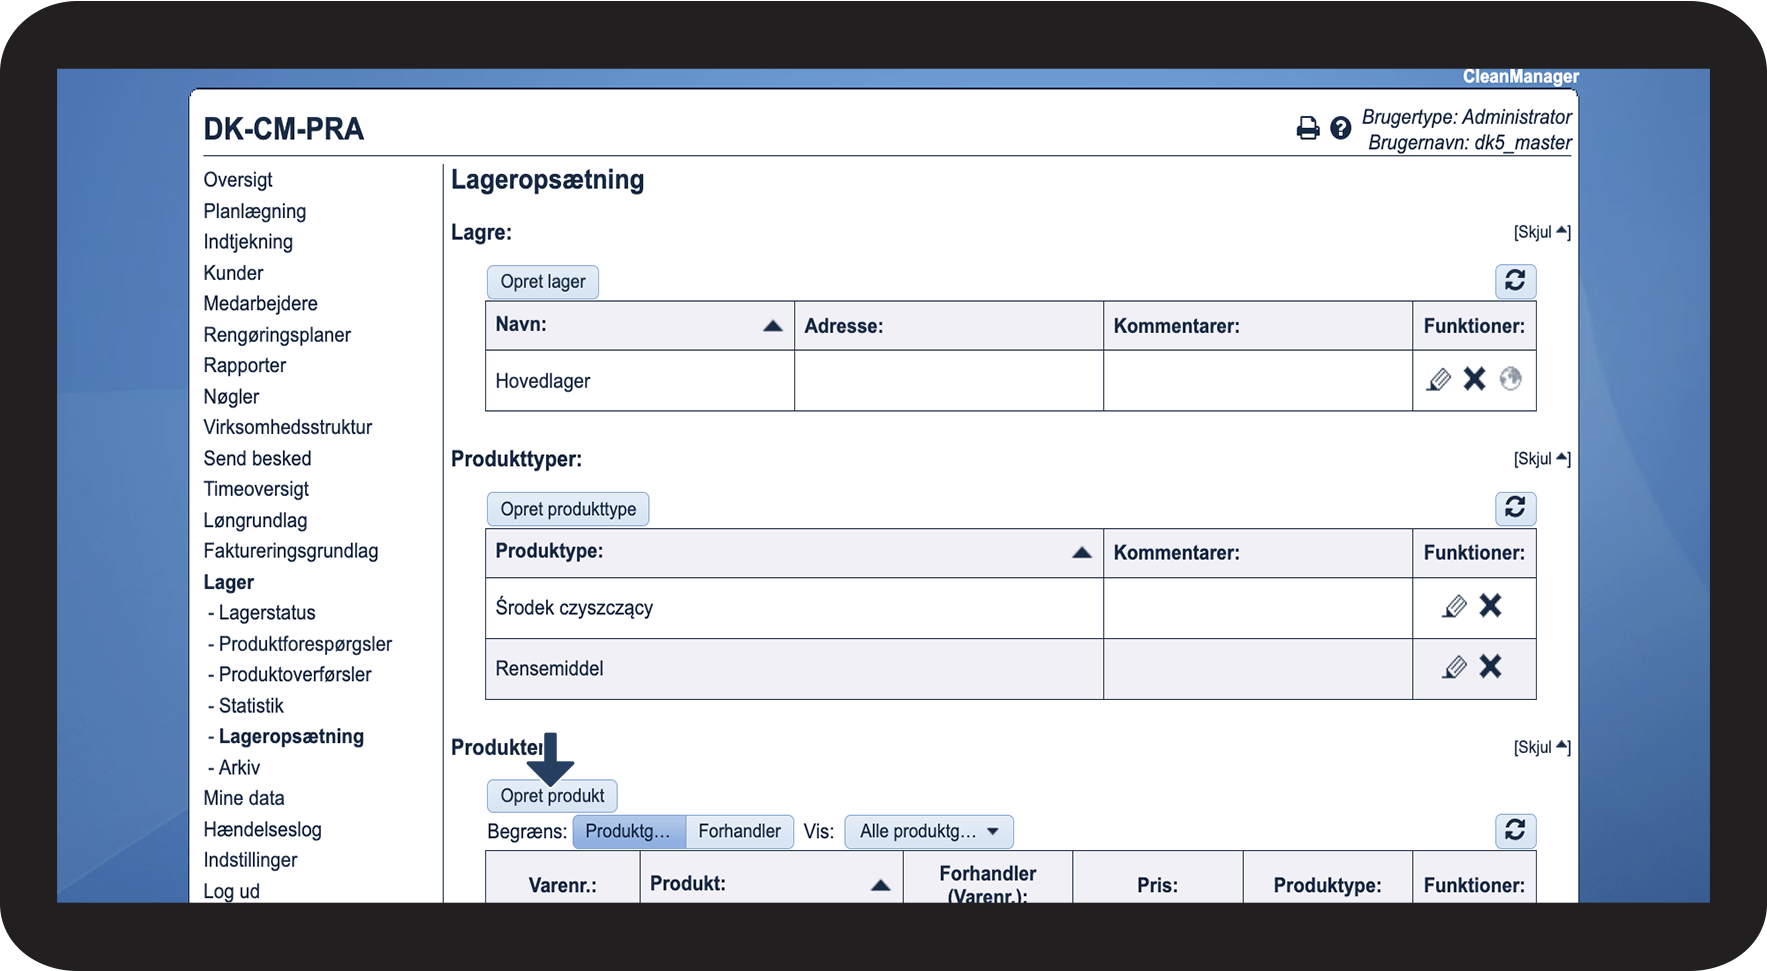Click the Opret produkt button
The height and width of the screenshot is (971, 1767).
(x=552, y=796)
